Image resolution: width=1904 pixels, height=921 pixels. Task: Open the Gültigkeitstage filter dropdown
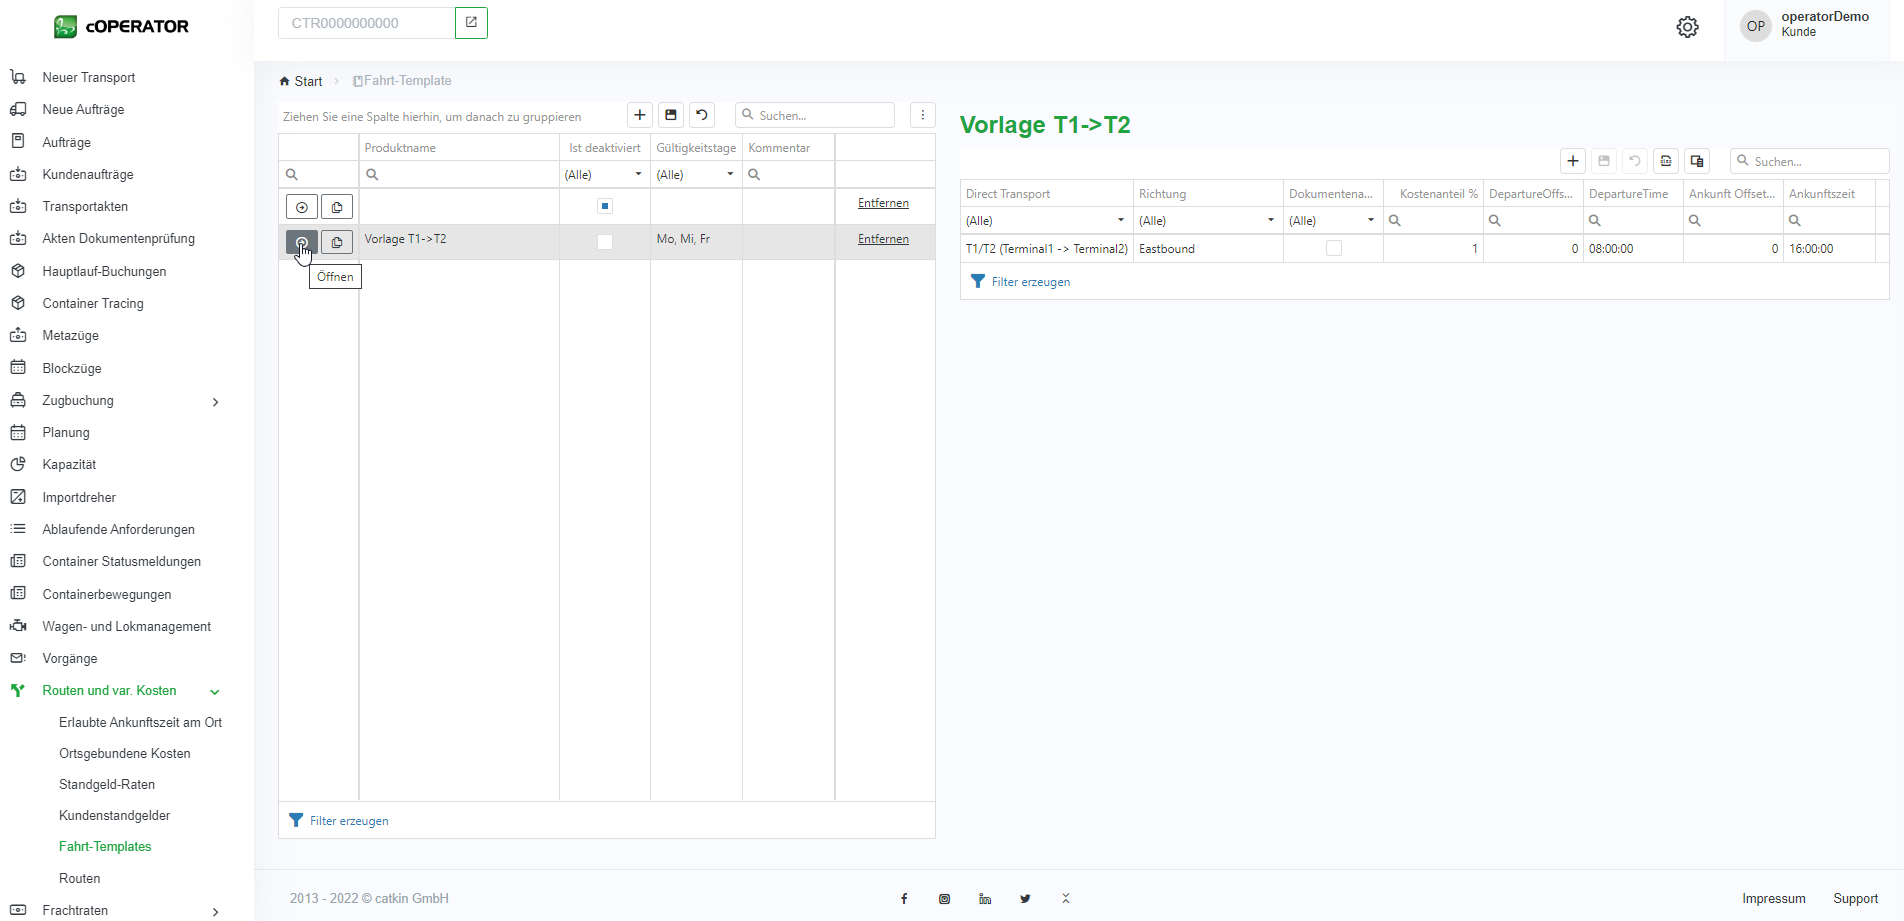click(729, 174)
